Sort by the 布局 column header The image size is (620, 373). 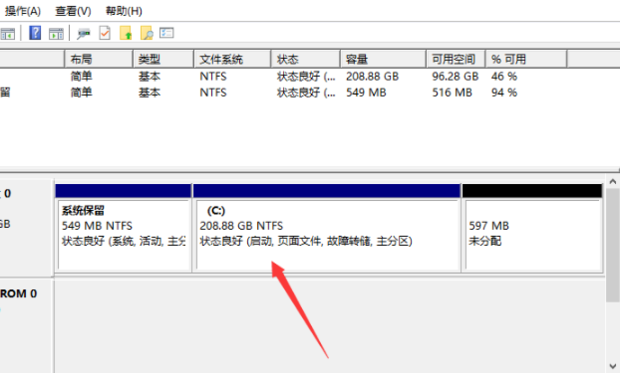tap(98, 59)
